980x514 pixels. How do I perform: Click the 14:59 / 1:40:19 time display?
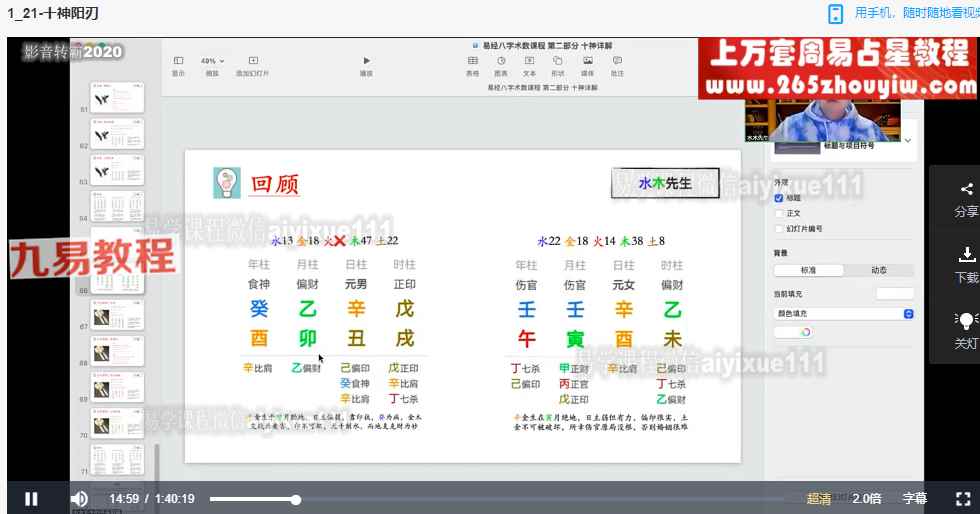click(152, 498)
